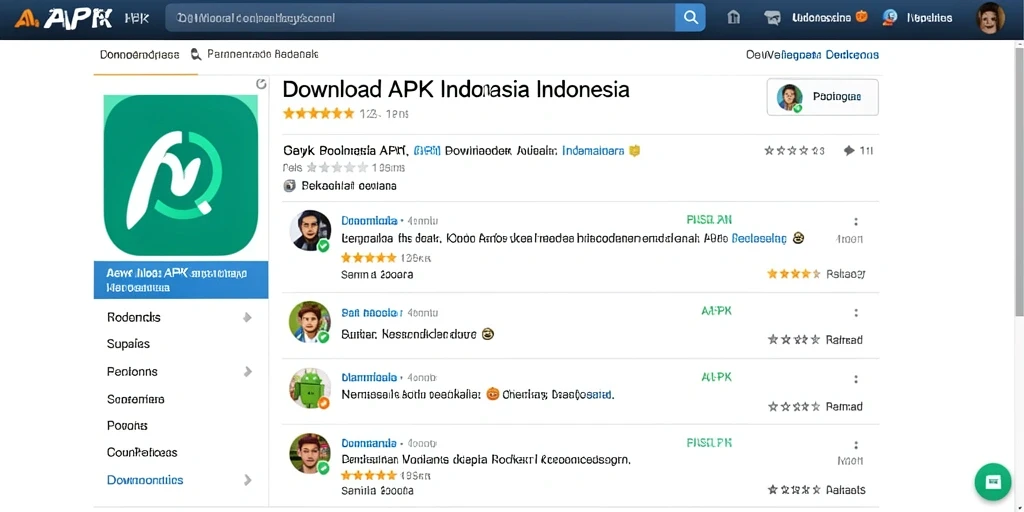This screenshot has width=1024, height=512.
Task: Click the five-star rating under title
Action: (318, 114)
